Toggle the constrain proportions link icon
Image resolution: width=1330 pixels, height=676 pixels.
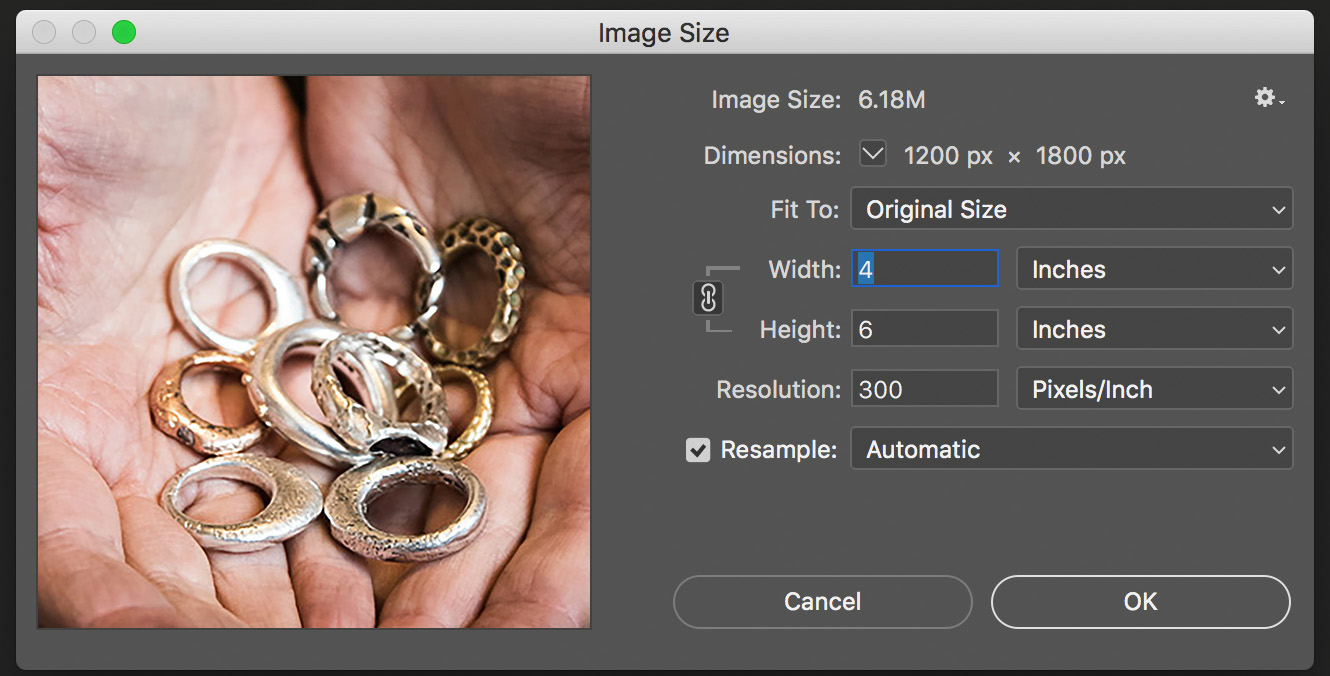pyautogui.click(x=708, y=298)
